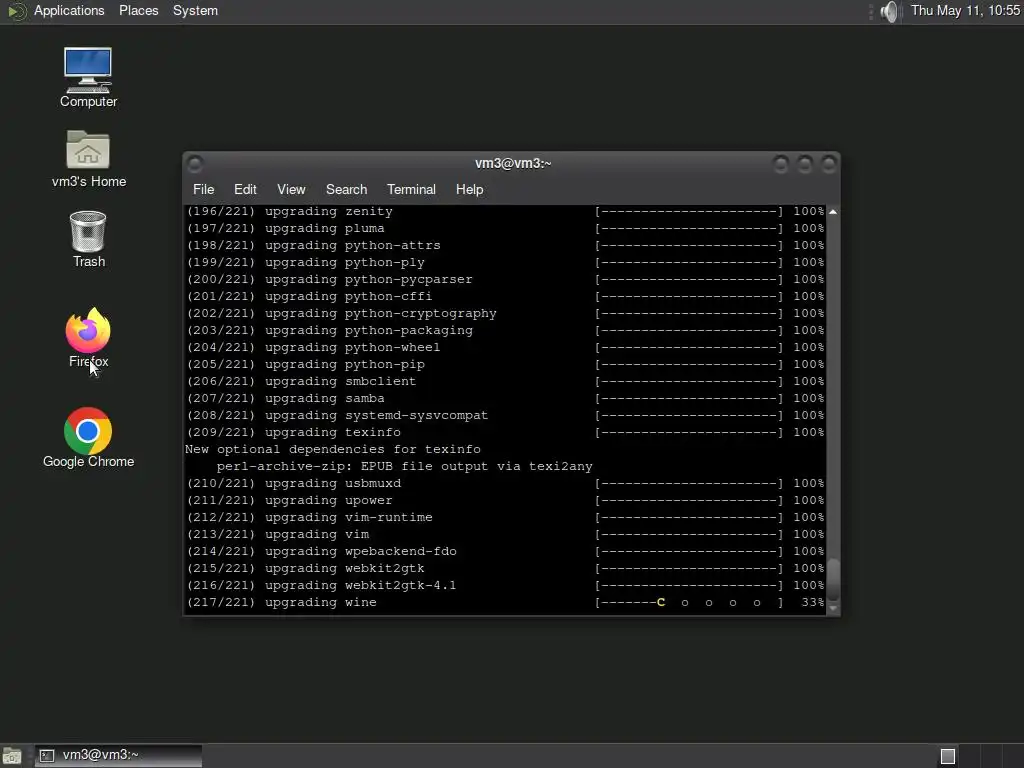Click the 'upgrading python-cffi' line
Viewport: 1024px width, 768px height.
(505, 296)
